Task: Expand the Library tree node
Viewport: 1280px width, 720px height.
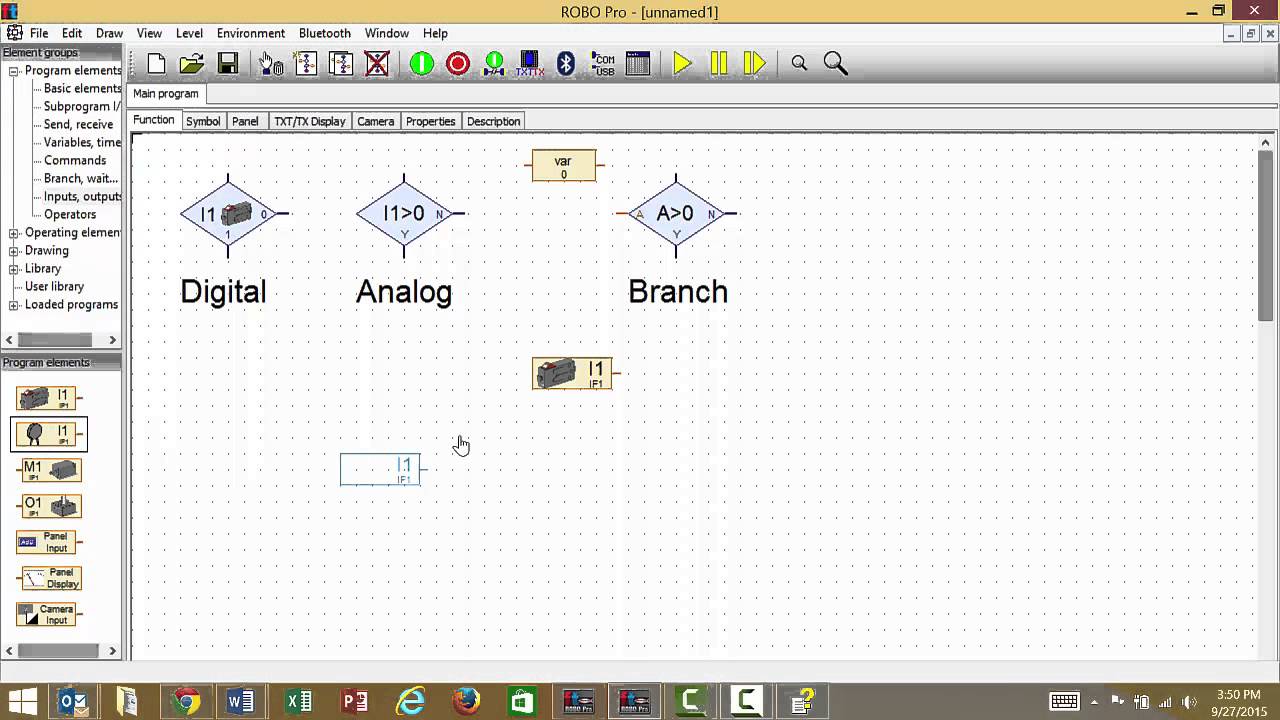Action: click(14, 269)
